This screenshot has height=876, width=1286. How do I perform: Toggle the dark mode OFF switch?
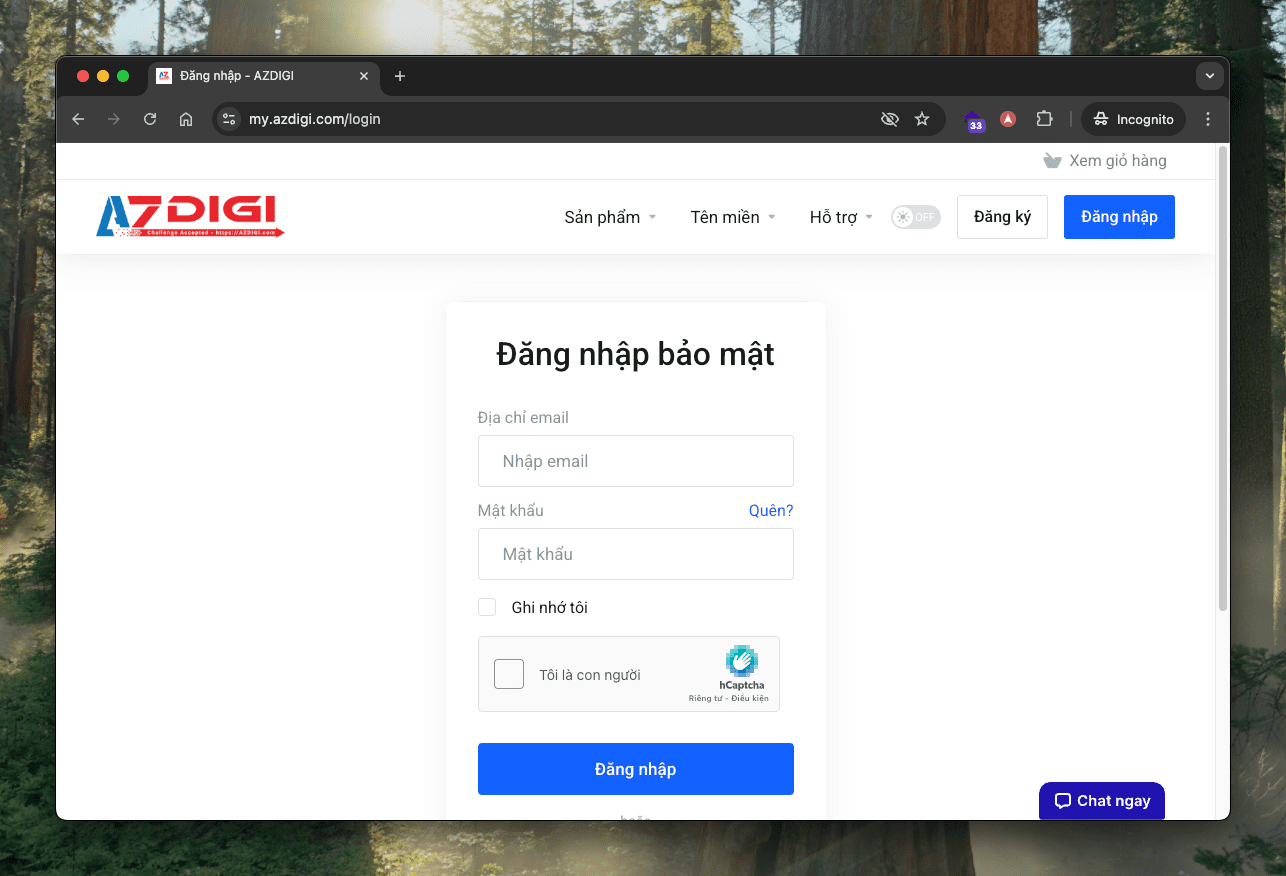(915, 216)
